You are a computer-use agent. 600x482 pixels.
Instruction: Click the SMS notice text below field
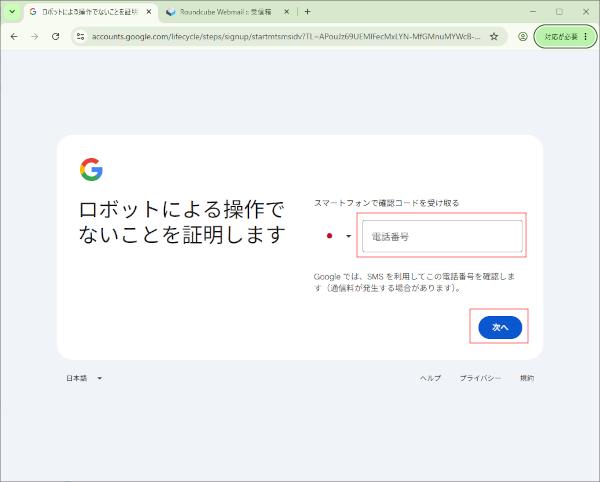pos(414,282)
